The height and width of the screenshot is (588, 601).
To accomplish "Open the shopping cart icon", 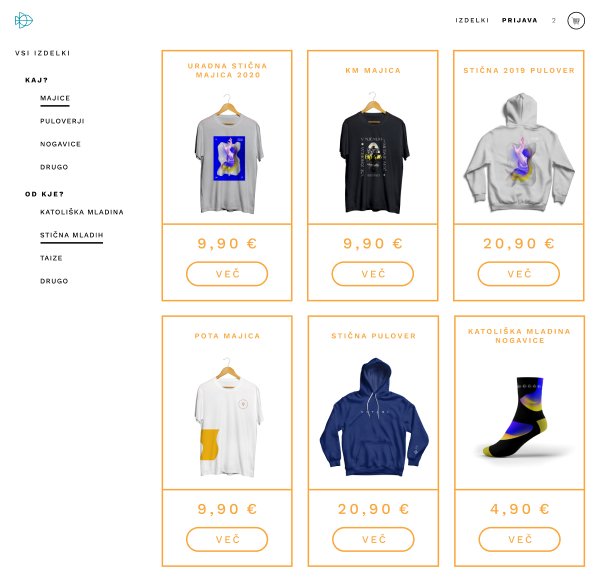I will tap(576, 21).
